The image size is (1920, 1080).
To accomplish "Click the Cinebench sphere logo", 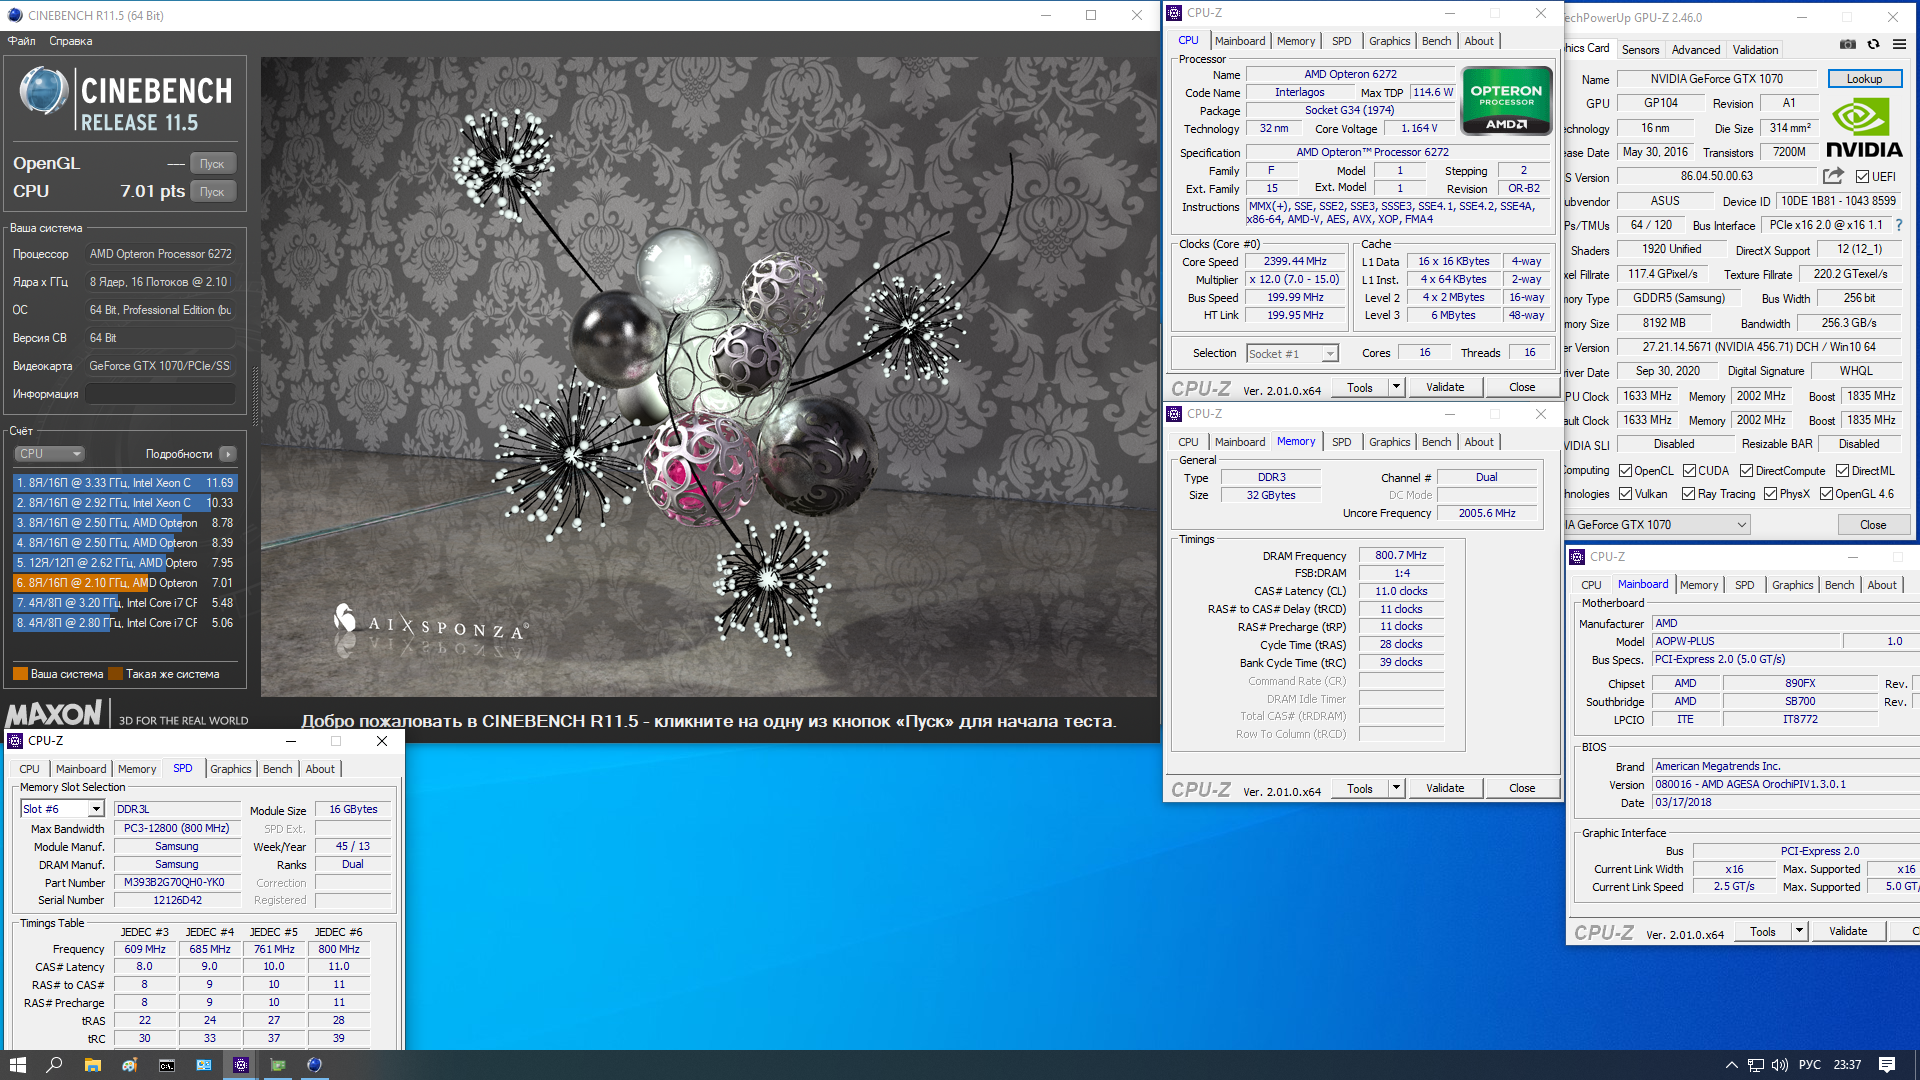I will [x=44, y=92].
